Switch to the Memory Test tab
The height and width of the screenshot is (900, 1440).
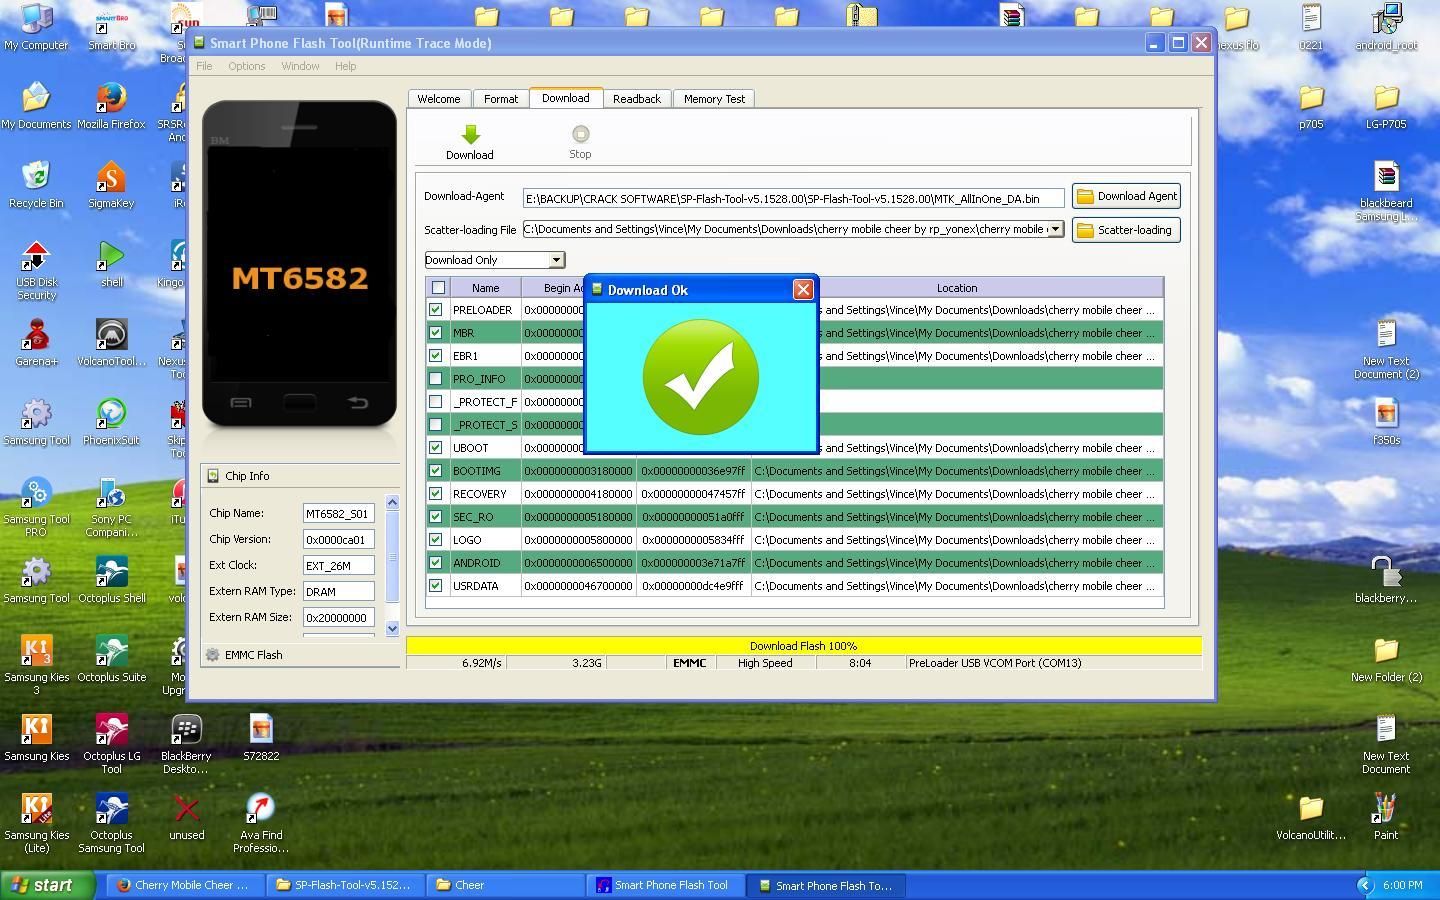click(x=714, y=99)
